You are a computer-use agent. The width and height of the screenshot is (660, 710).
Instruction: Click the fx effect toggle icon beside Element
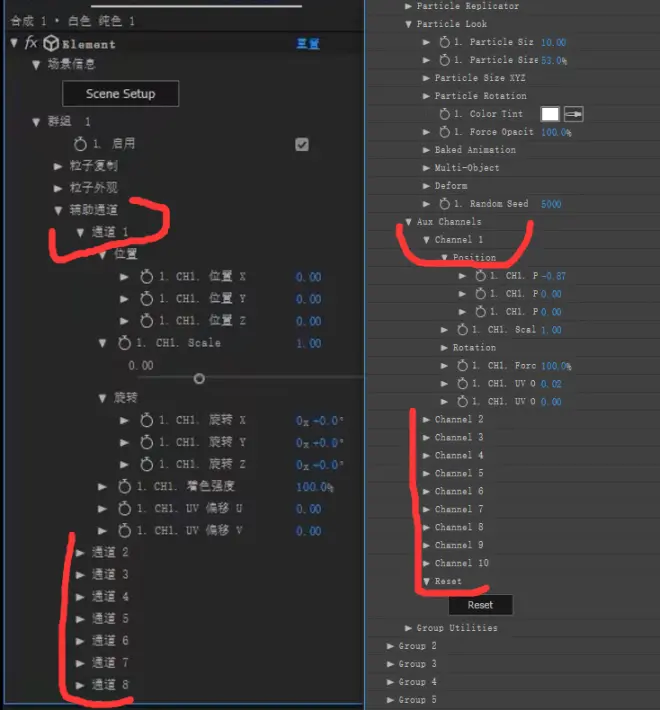pyautogui.click(x=31, y=43)
